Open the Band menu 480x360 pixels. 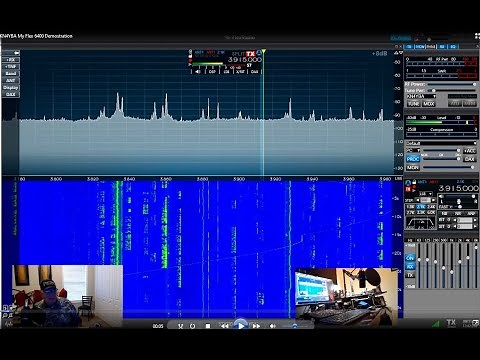pos(11,74)
